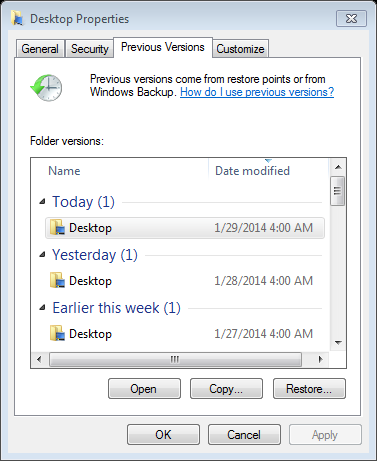Collapse the Earlier this week (1) group
This screenshot has height=461, width=377.
[x=42, y=308]
